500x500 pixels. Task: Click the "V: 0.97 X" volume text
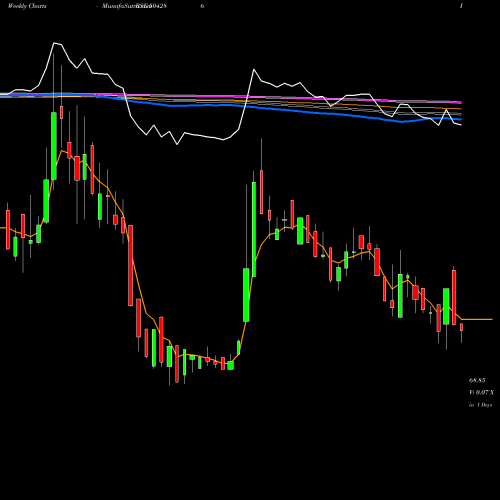coord(481,393)
